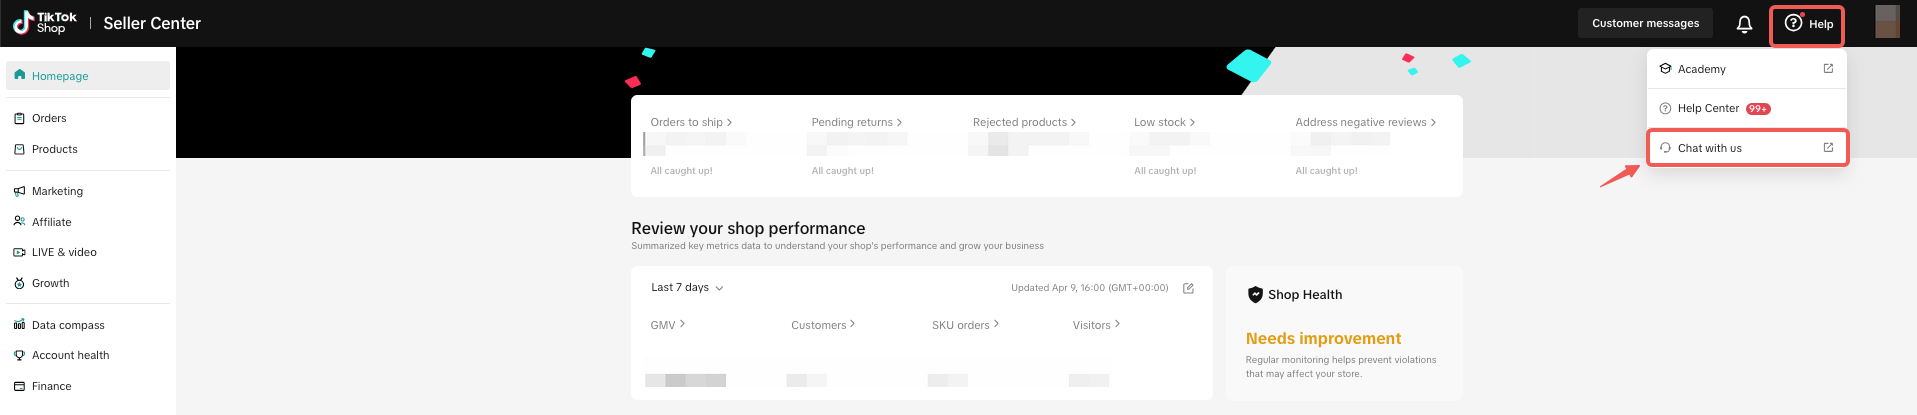The image size is (1917, 415).
Task: Open the user profile avatar
Action: click(x=1887, y=22)
